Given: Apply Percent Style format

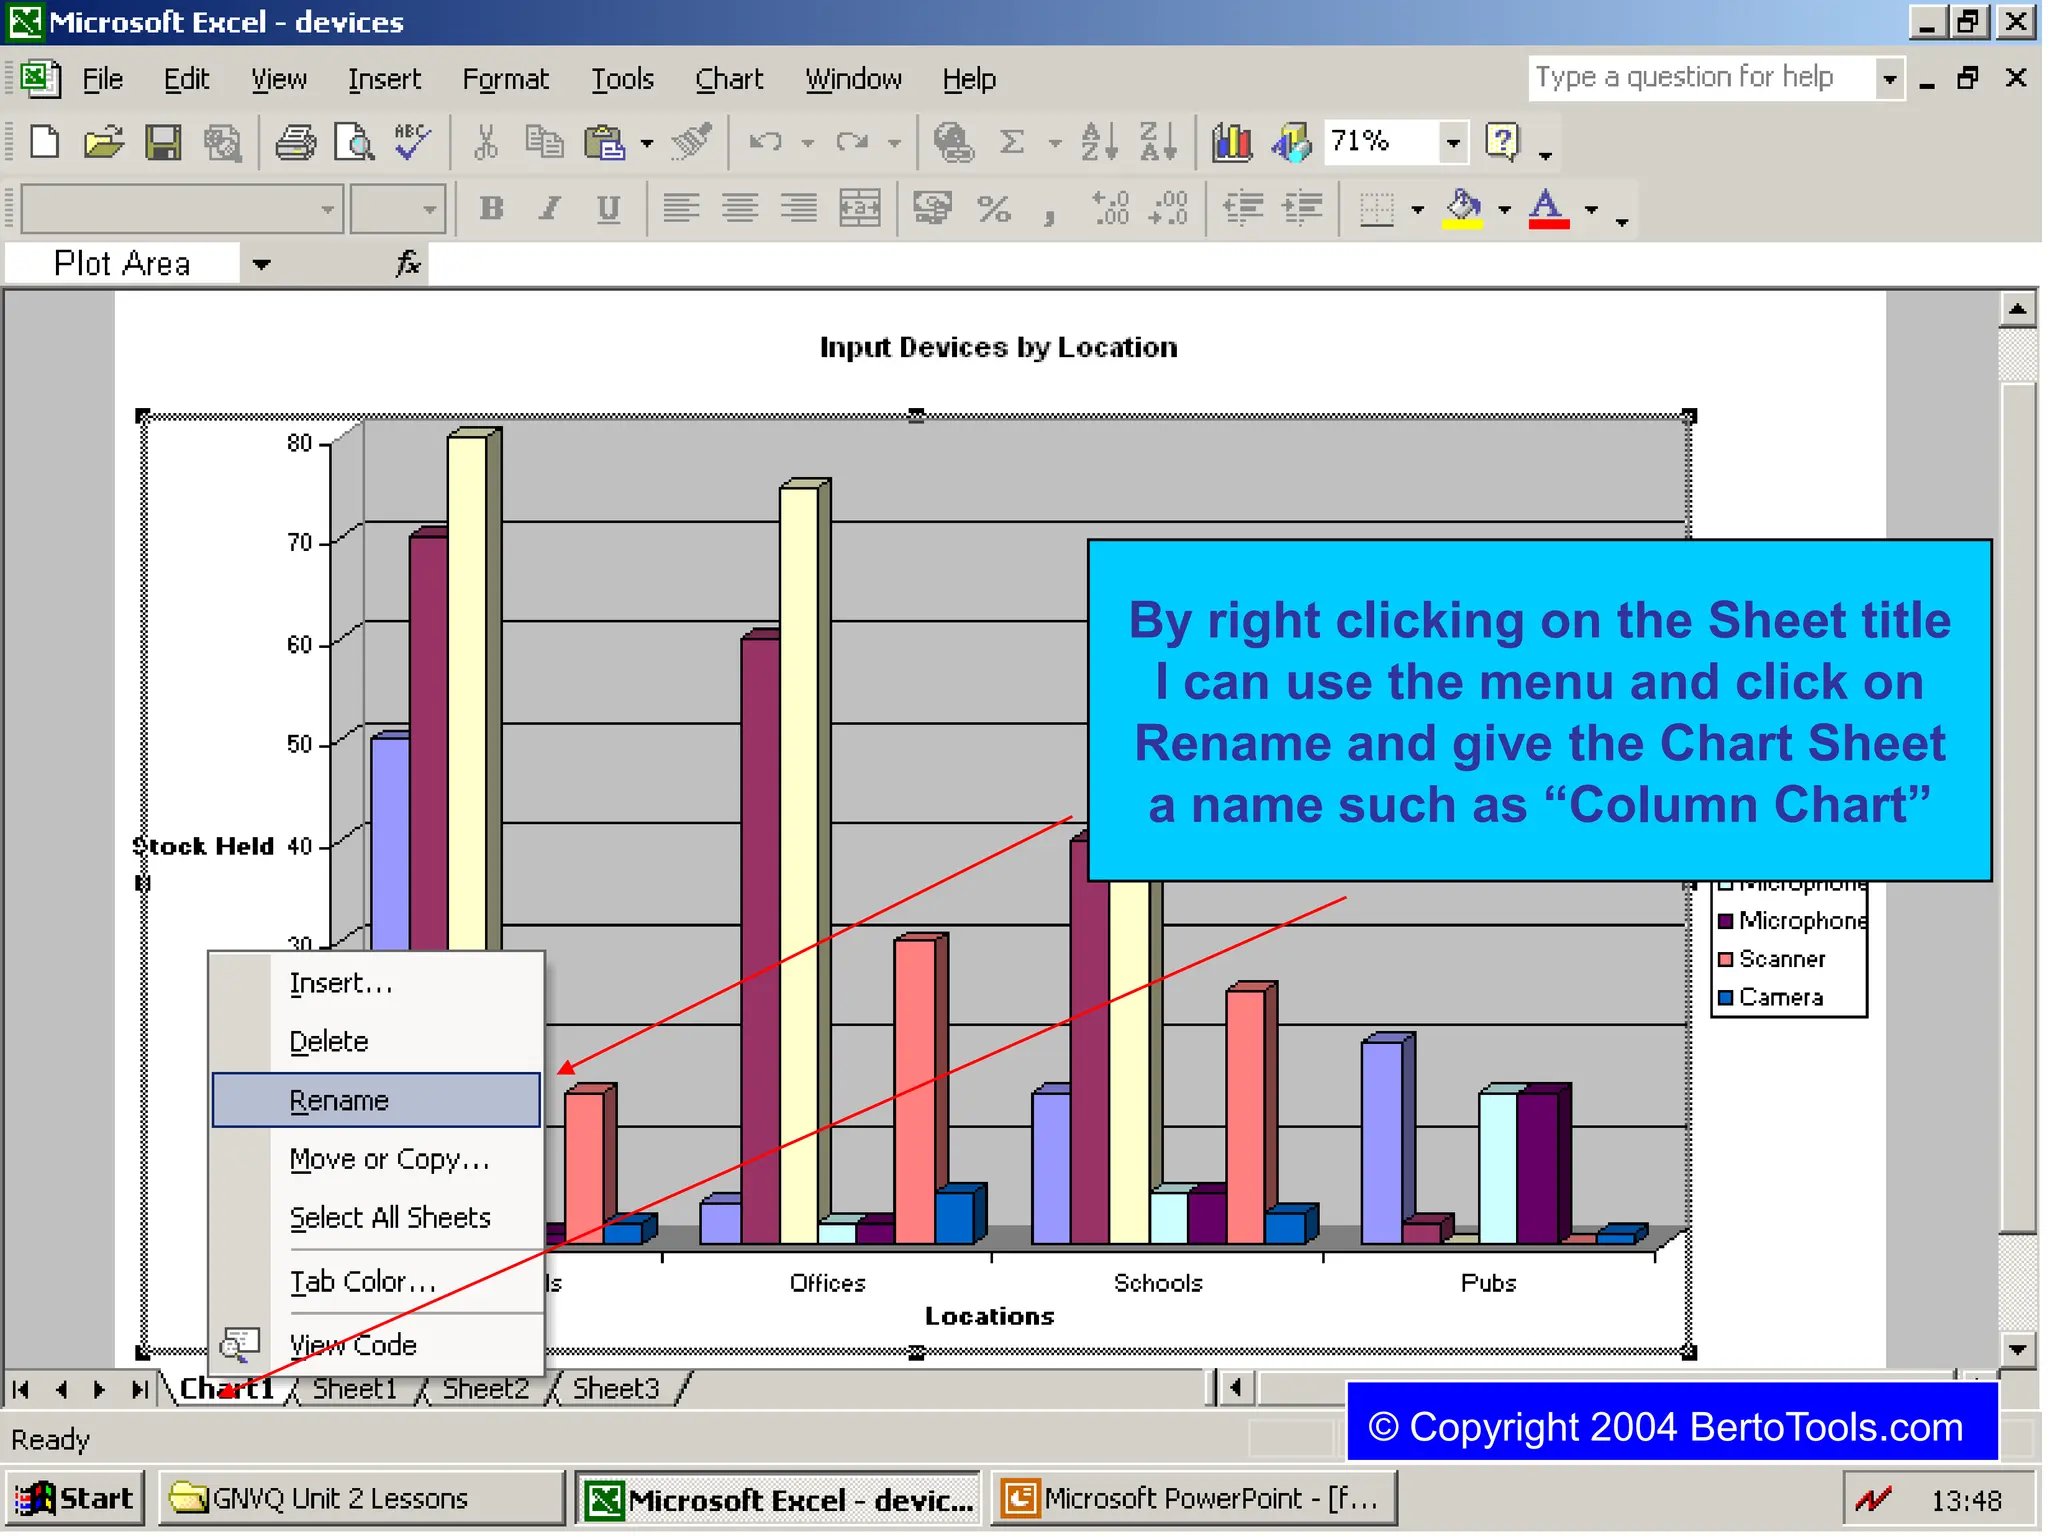Looking at the screenshot, I should pos(993,209).
